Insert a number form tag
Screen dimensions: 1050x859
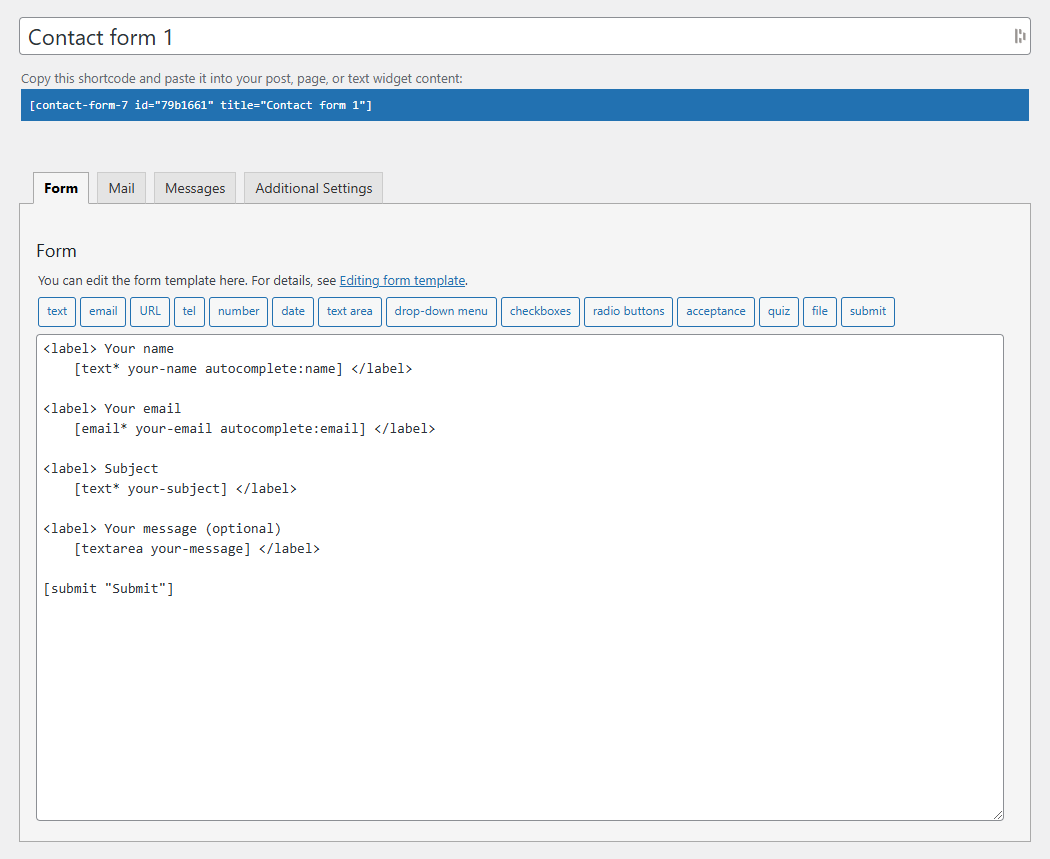[238, 311]
